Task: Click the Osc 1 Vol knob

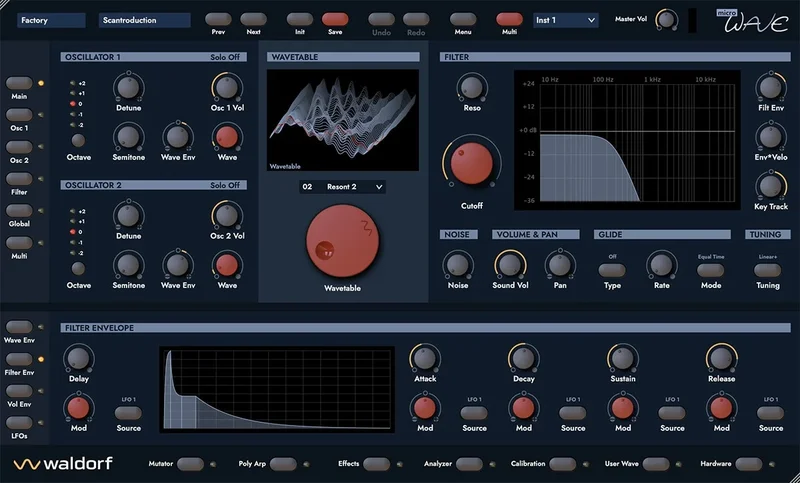Action: point(227,87)
